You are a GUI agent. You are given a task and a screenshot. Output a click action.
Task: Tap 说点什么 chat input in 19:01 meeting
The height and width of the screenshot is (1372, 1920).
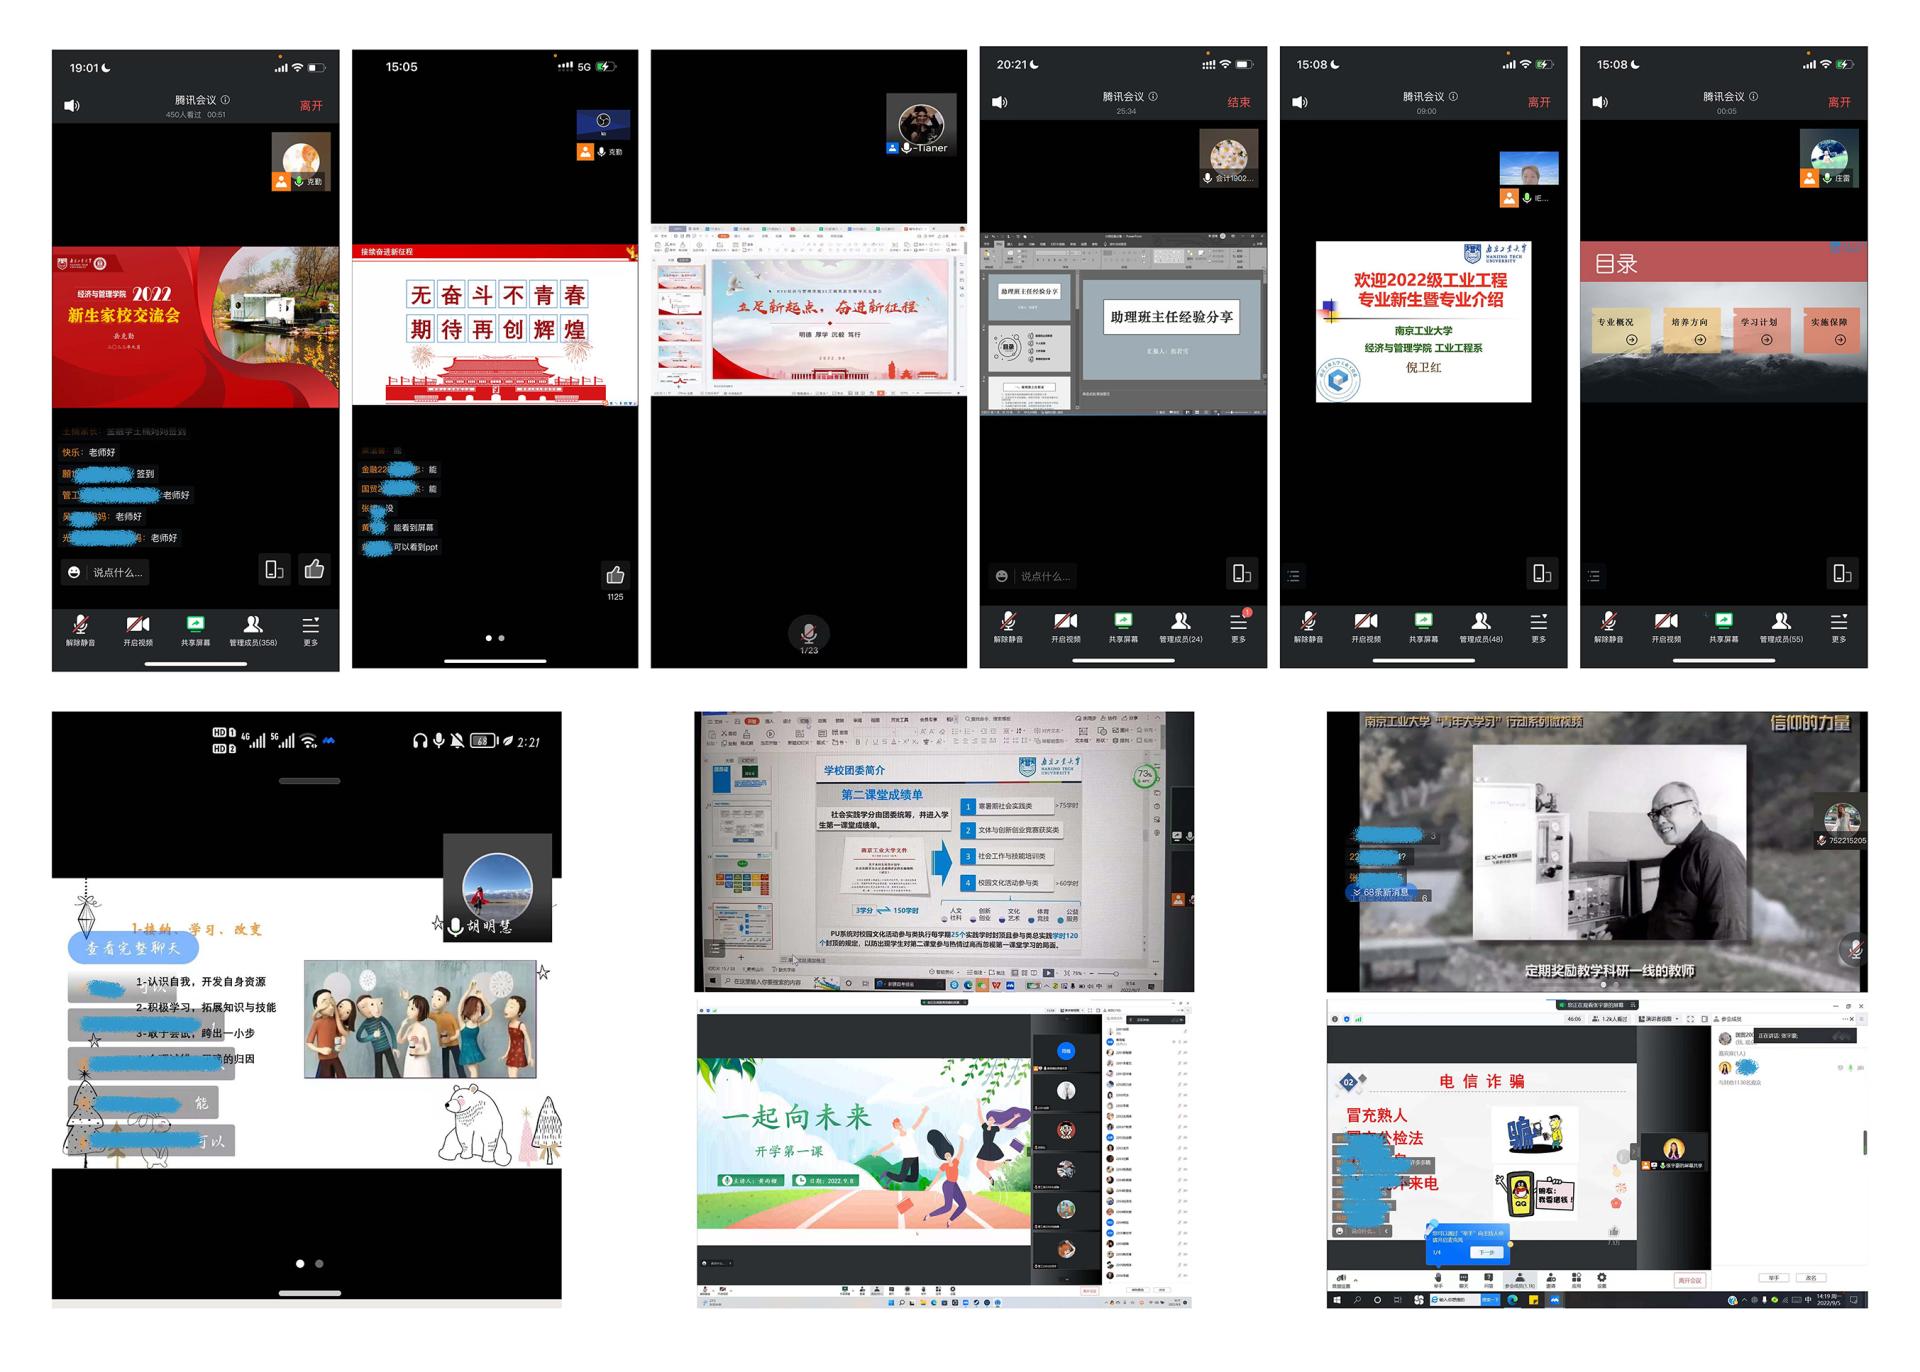(x=118, y=573)
